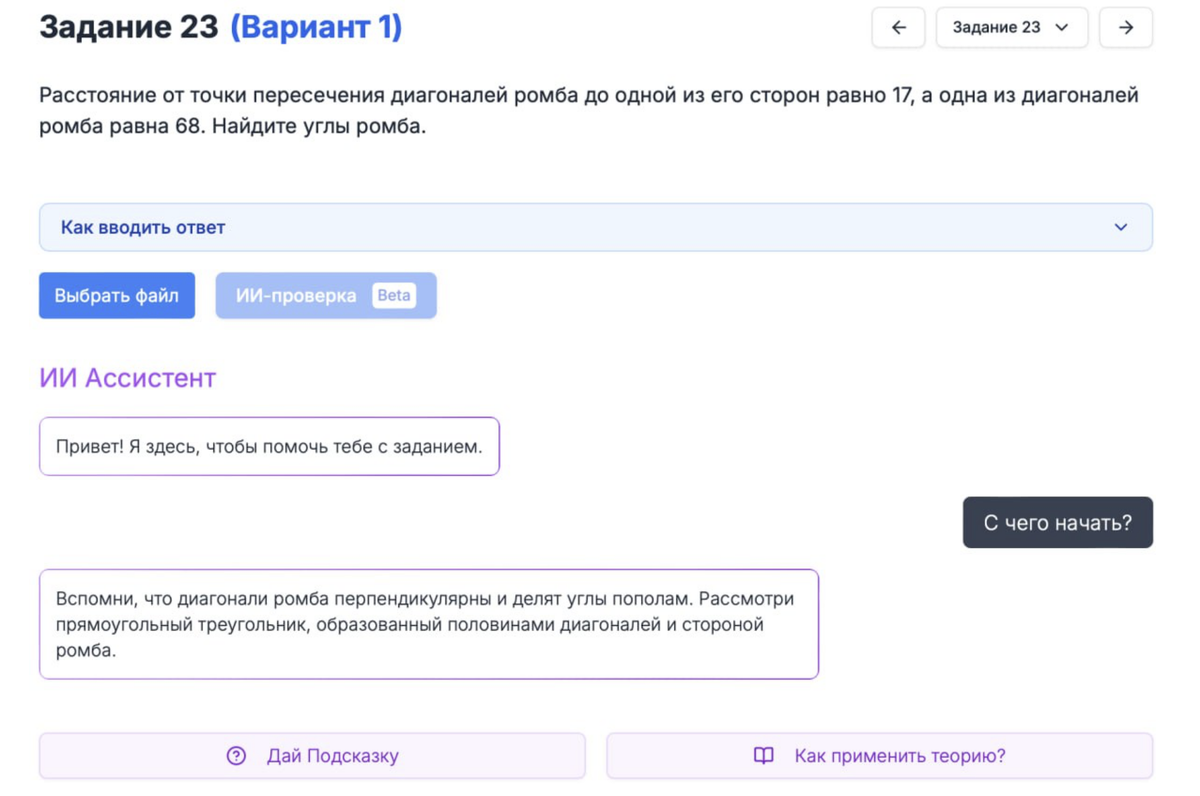Click the Дай Подсказку button

pyautogui.click(x=312, y=756)
